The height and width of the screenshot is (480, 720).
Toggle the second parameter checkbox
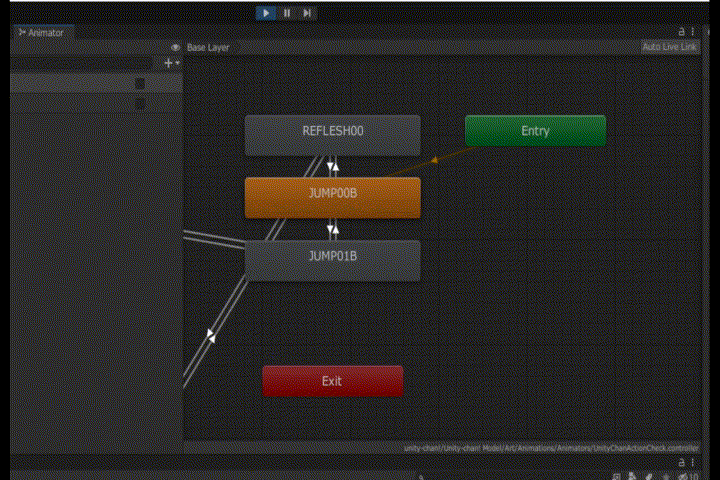point(140,104)
